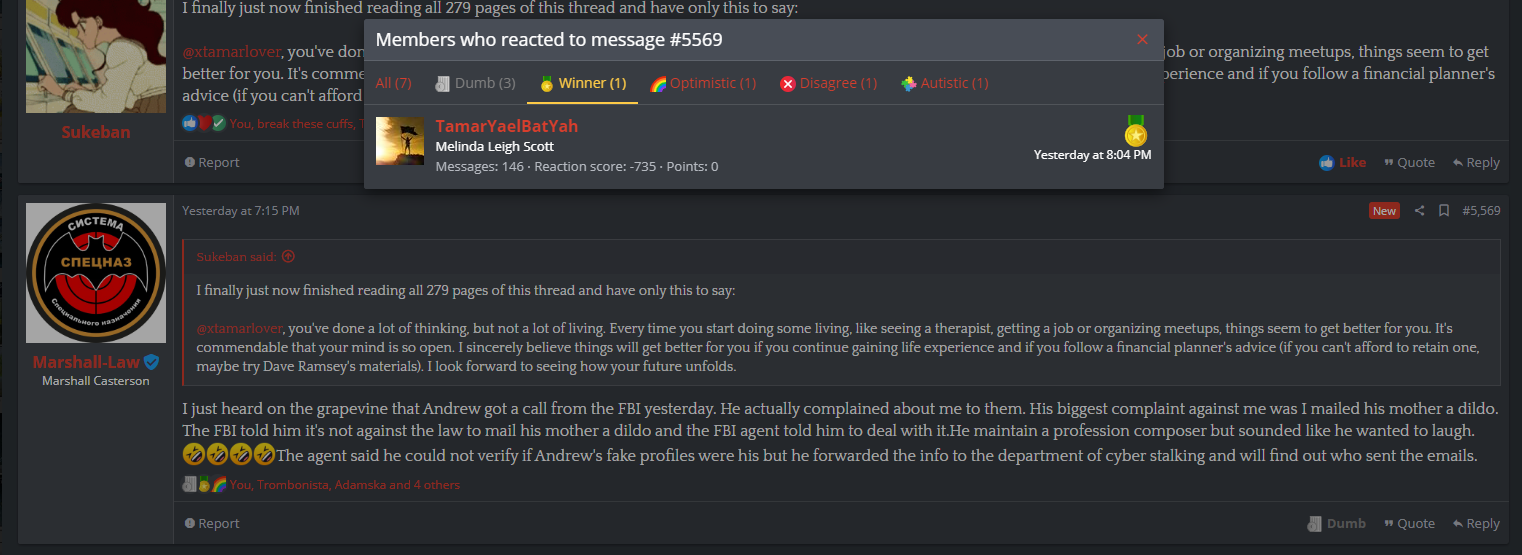Show the Autistic (1) reactions tab
The width and height of the screenshot is (1522, 555).
click(x=944, y=83)
